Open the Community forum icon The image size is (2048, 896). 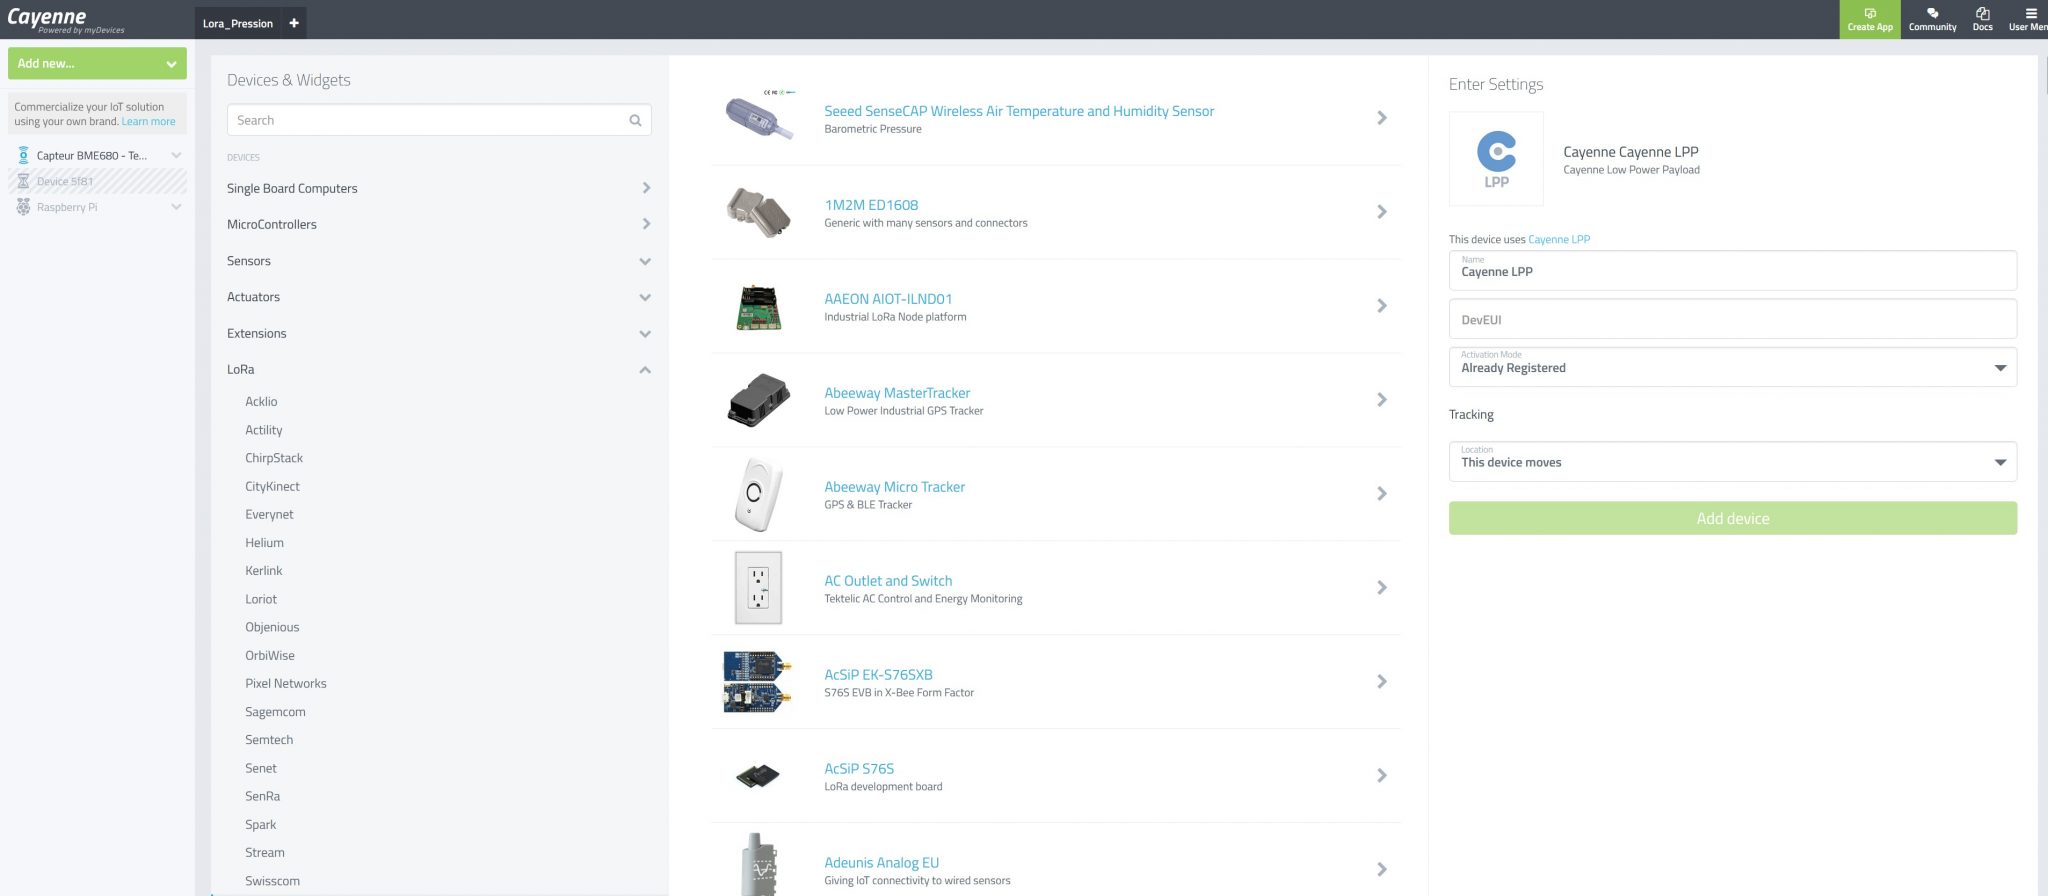coord(1932,14)
